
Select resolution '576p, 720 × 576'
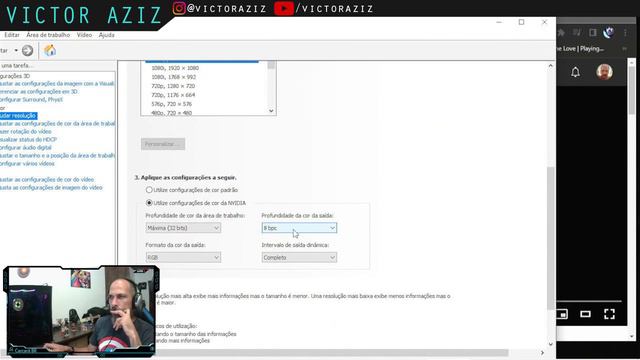(x=171, y=104)
